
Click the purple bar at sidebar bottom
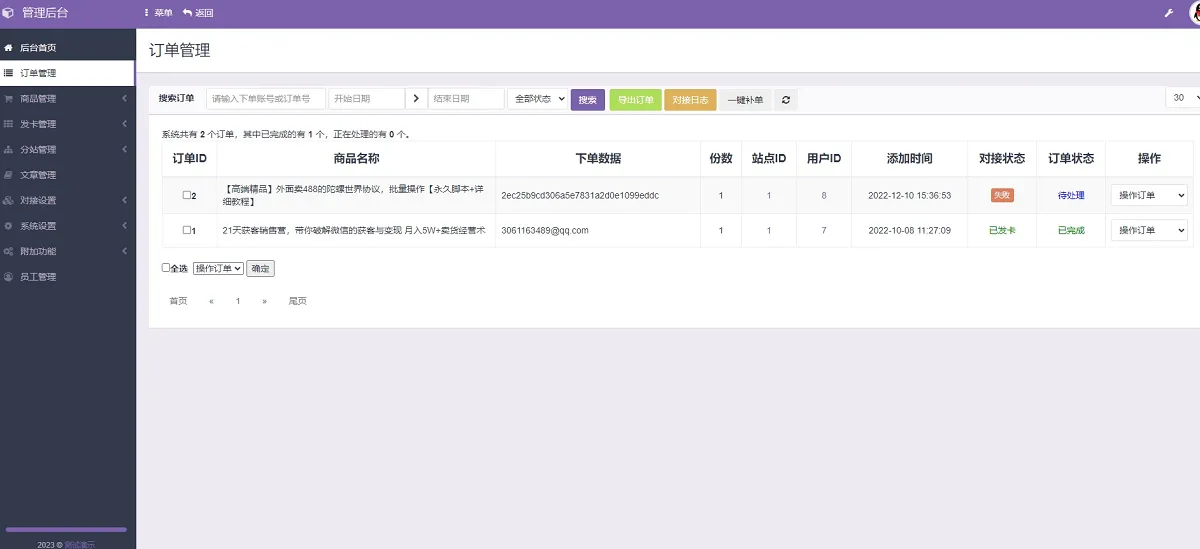click(x=67, y=529)
